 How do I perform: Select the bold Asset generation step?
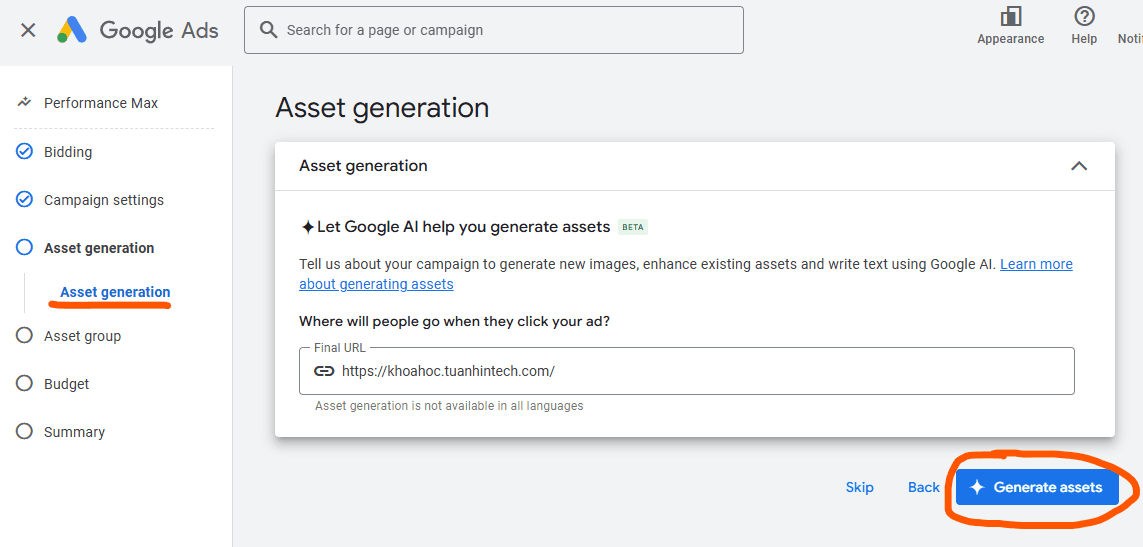(99, 248)
